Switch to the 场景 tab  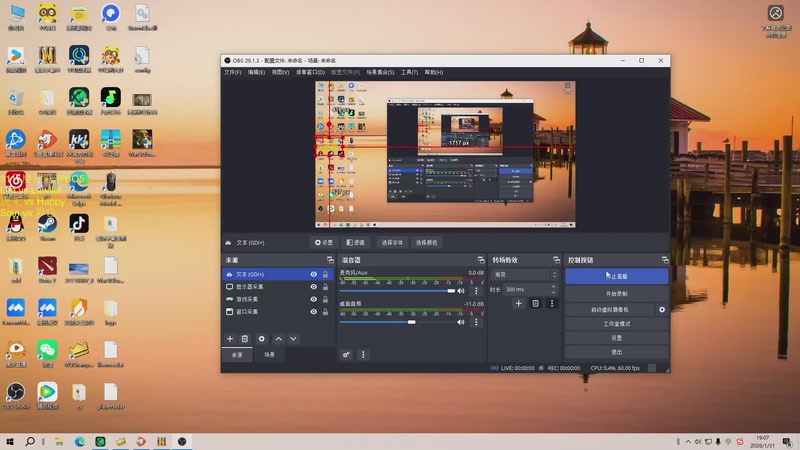pos(269,355)
